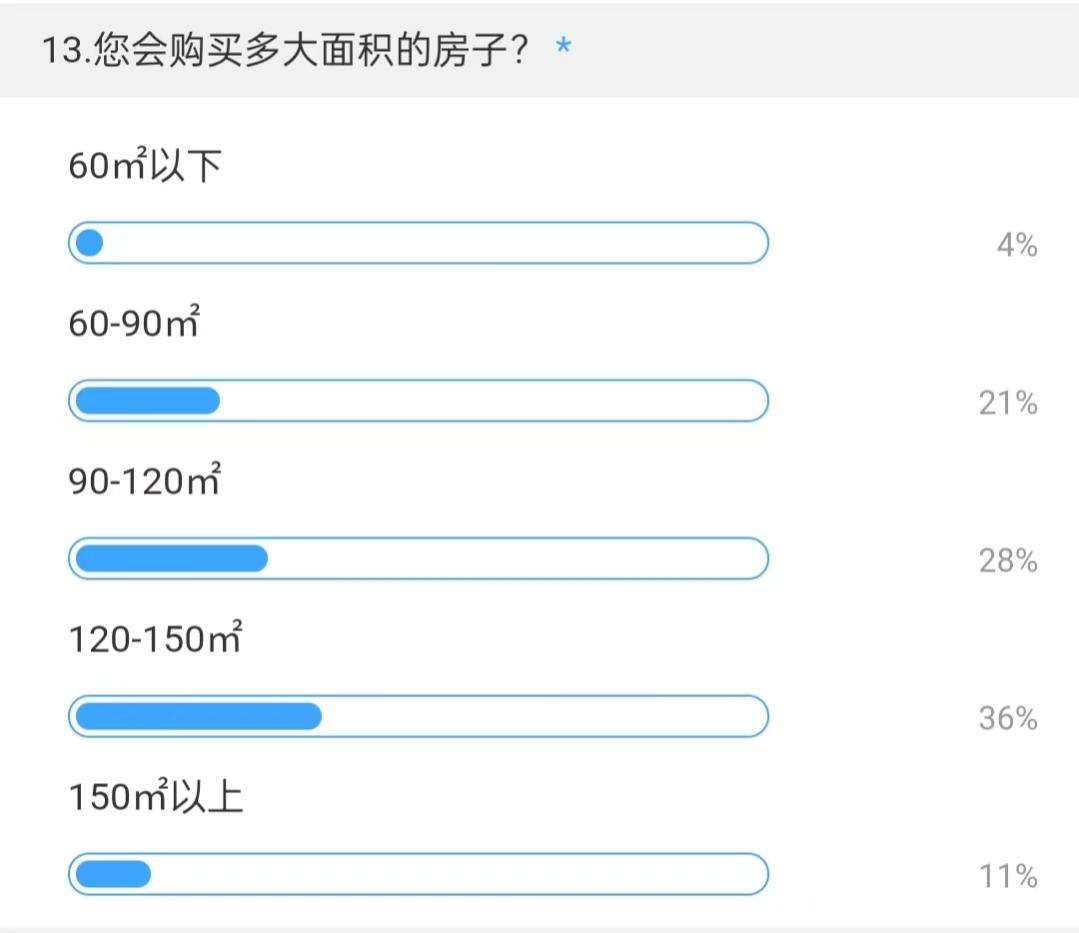The image size is (1079, 933).
Task: Click the 150m² 以上 progress bar
Action: click(x=418, y=874)
